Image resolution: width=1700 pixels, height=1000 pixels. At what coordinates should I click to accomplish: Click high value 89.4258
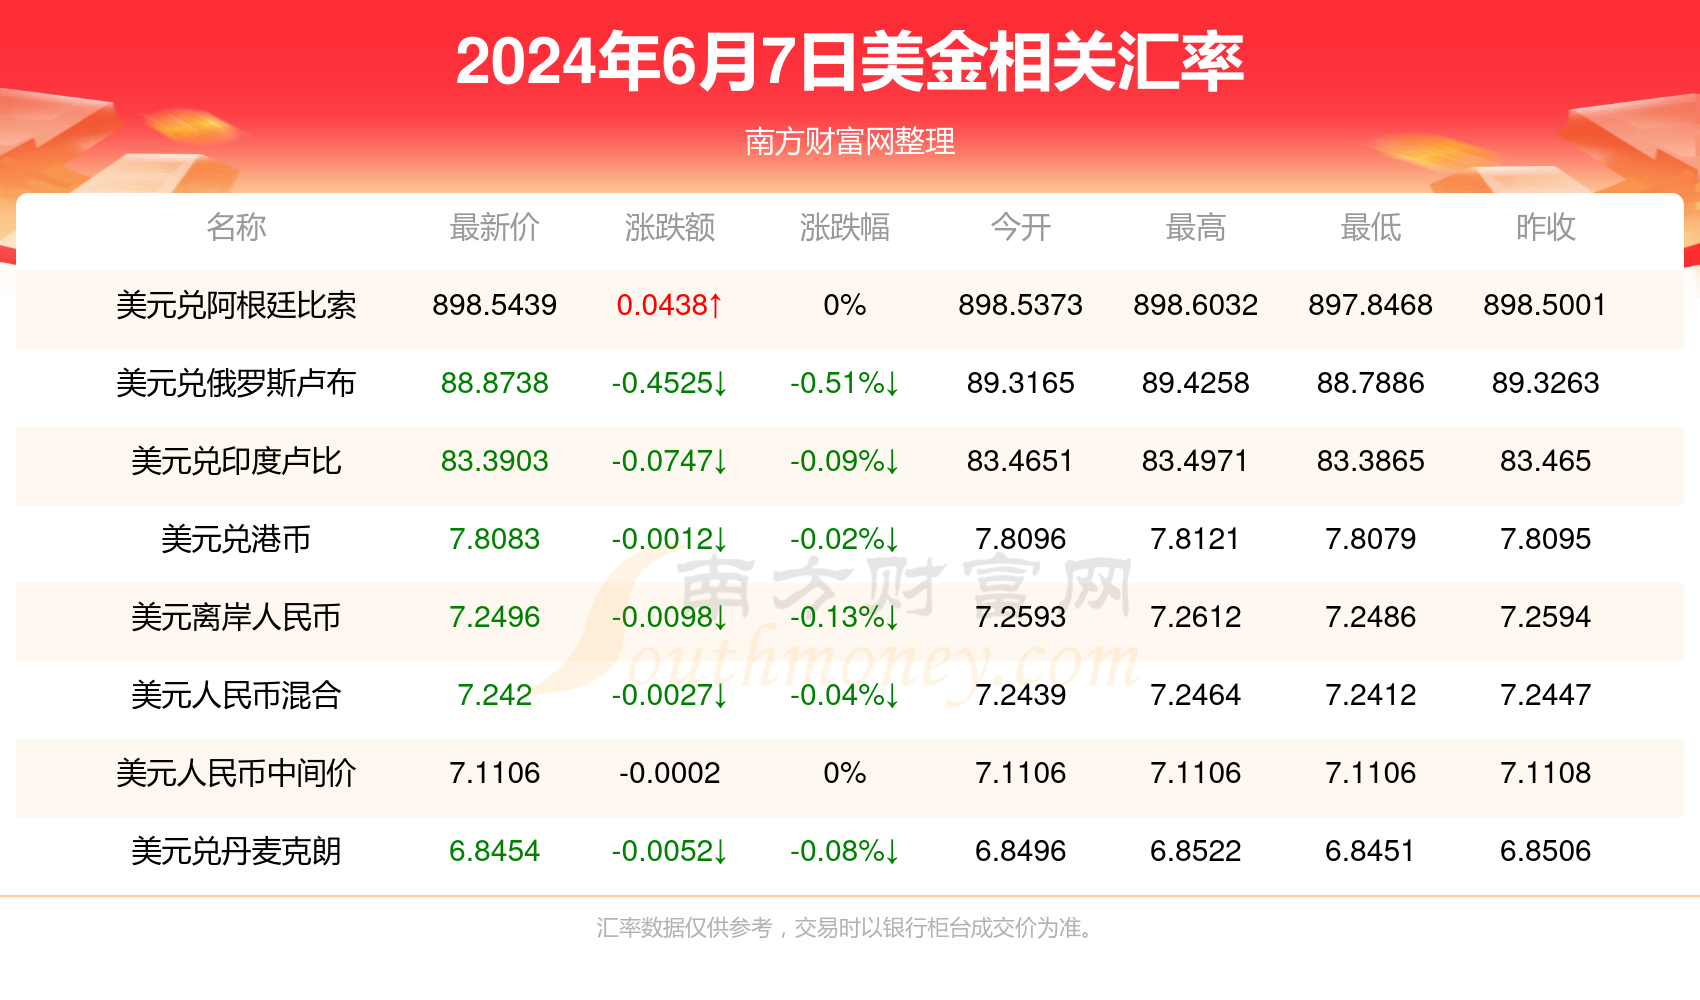coord(1195,383)
